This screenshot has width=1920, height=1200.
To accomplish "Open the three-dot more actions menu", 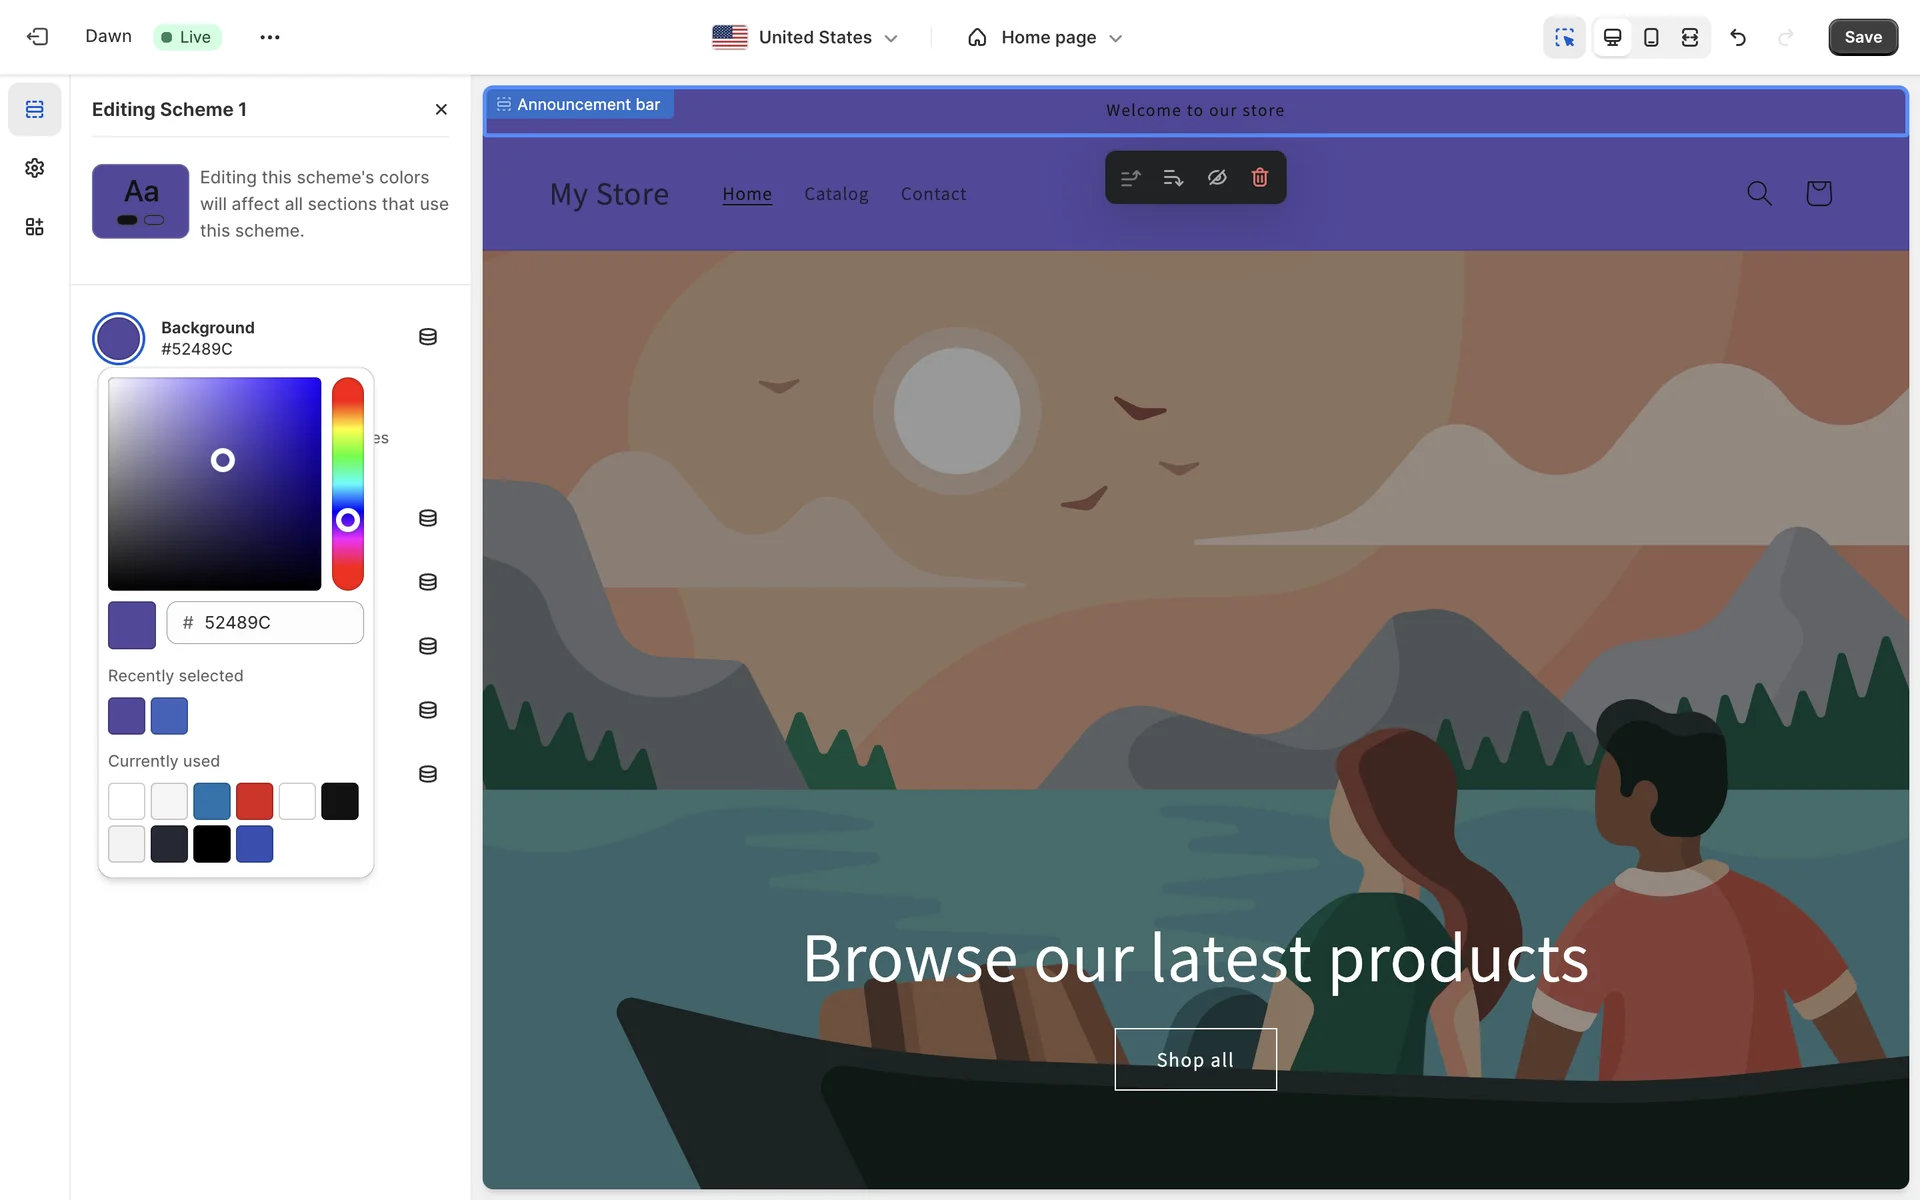I will click(x=270, y=37).
